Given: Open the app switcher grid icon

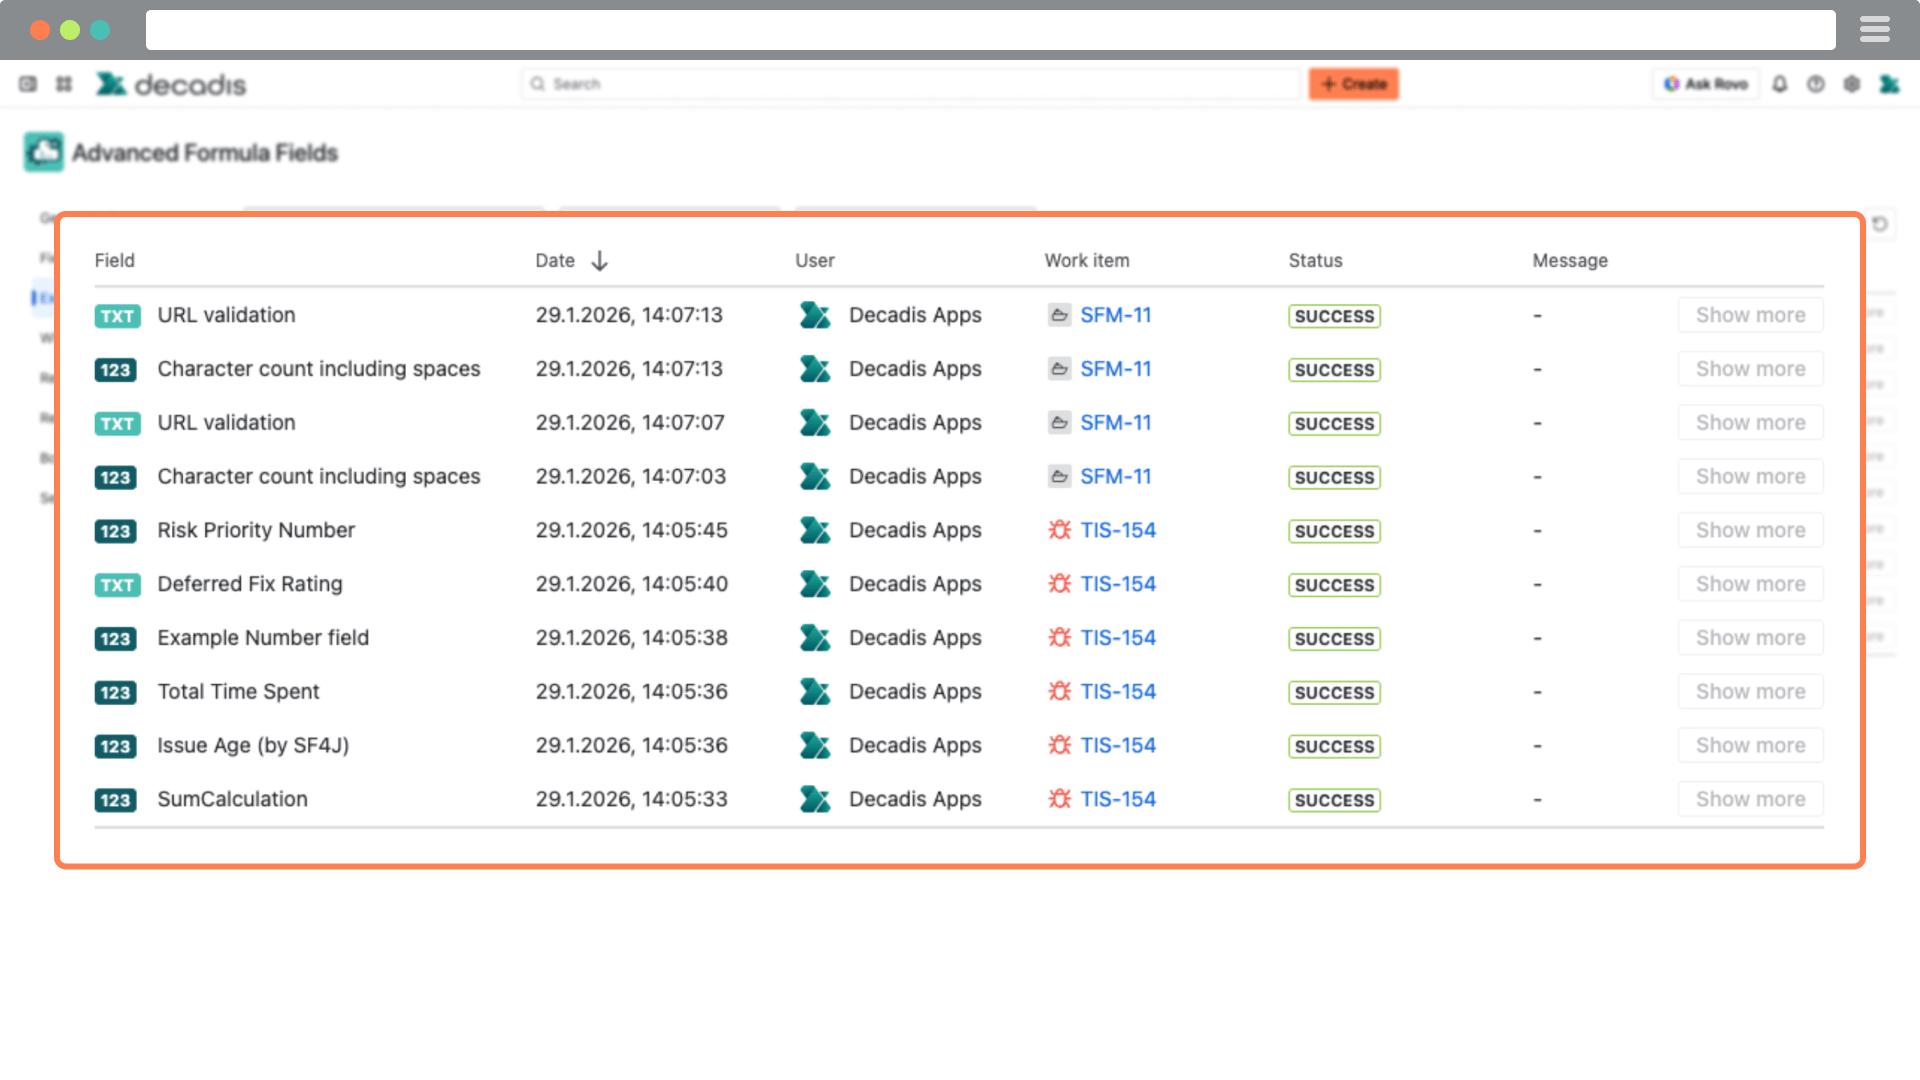Looking at the screenshot, I should 64,84.
